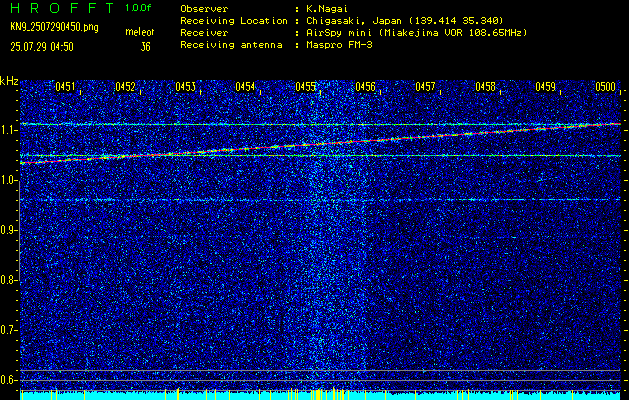The width and height of the screenshot is (629, 400).
Task: Click the 0.8 kHz axis label
Action: [8, 280]
